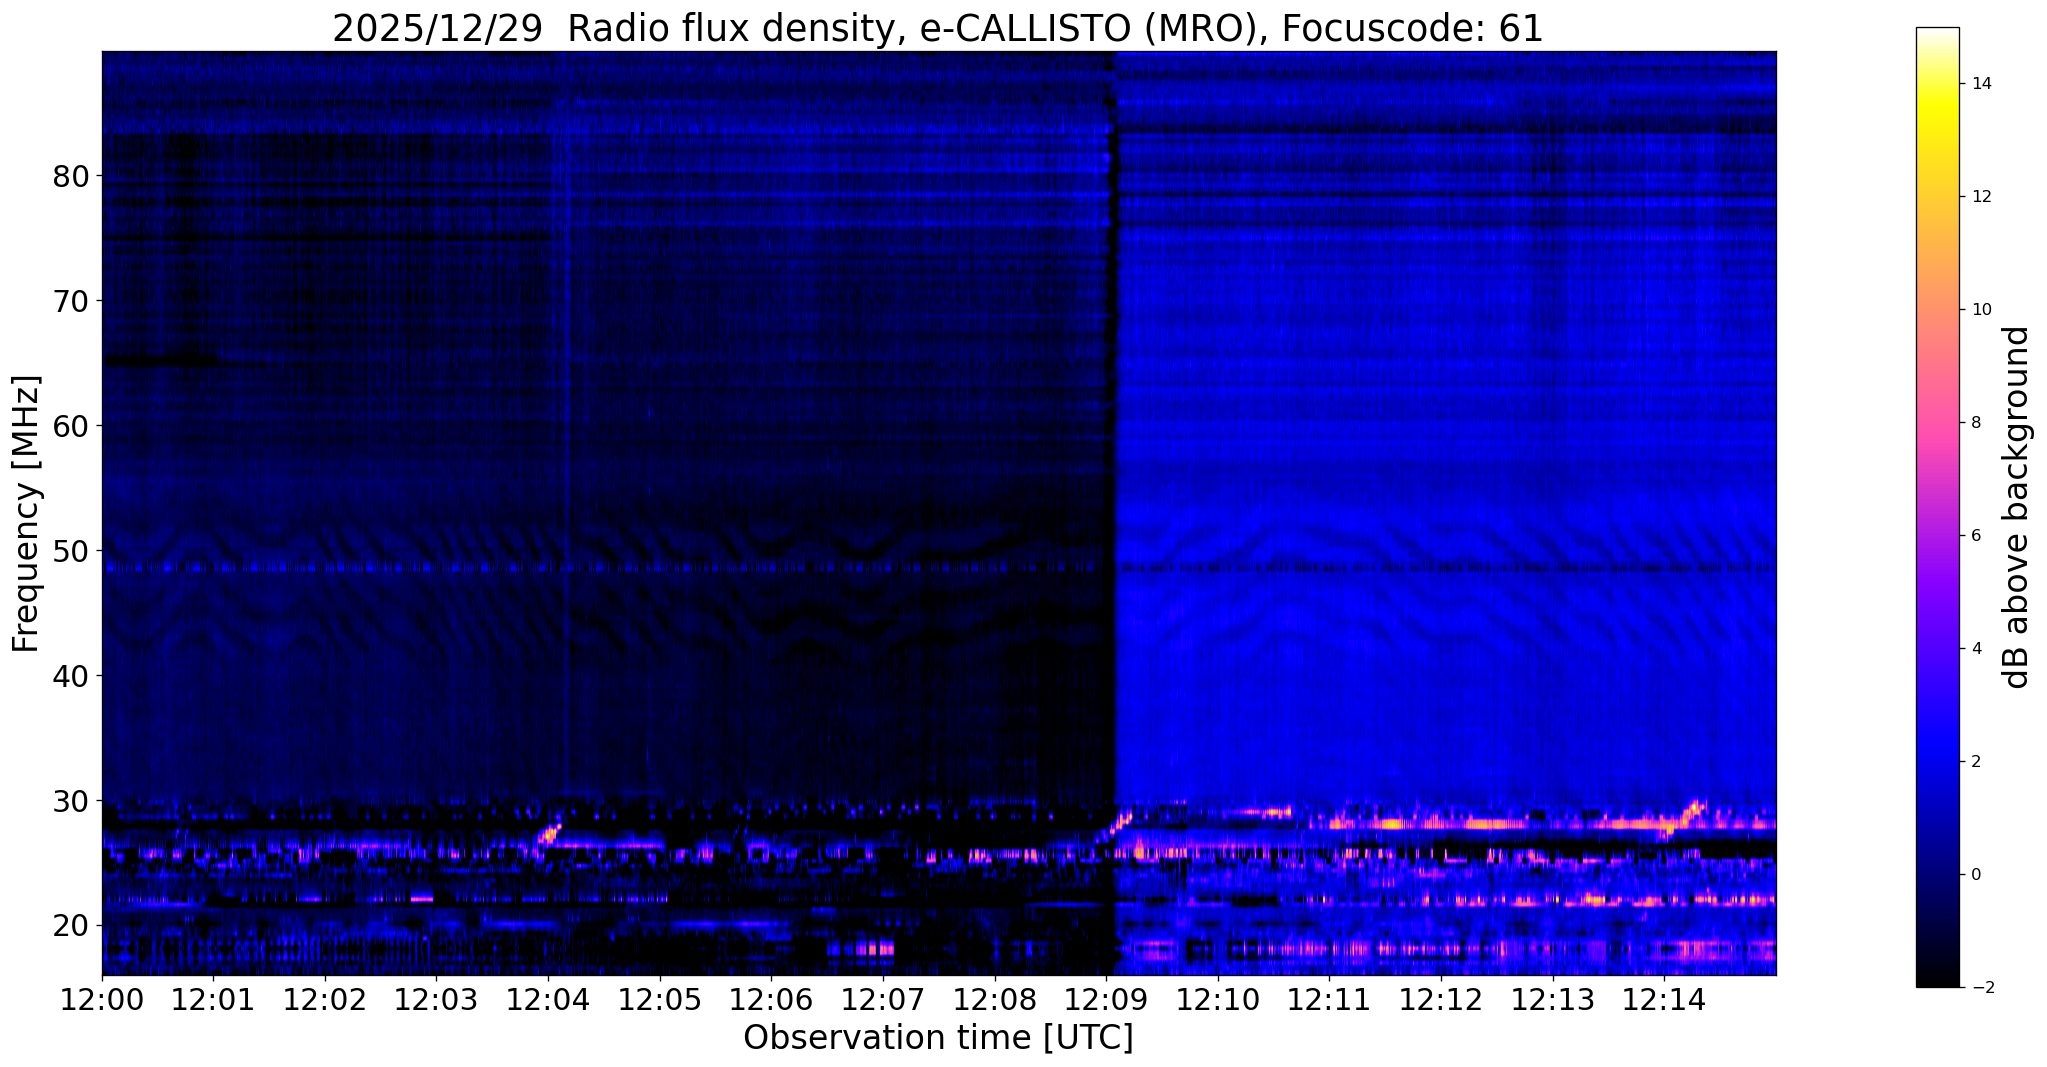Pick the 12:04 time tick label
This screenshot has height=1067, width=2047.
(548, 1000)
